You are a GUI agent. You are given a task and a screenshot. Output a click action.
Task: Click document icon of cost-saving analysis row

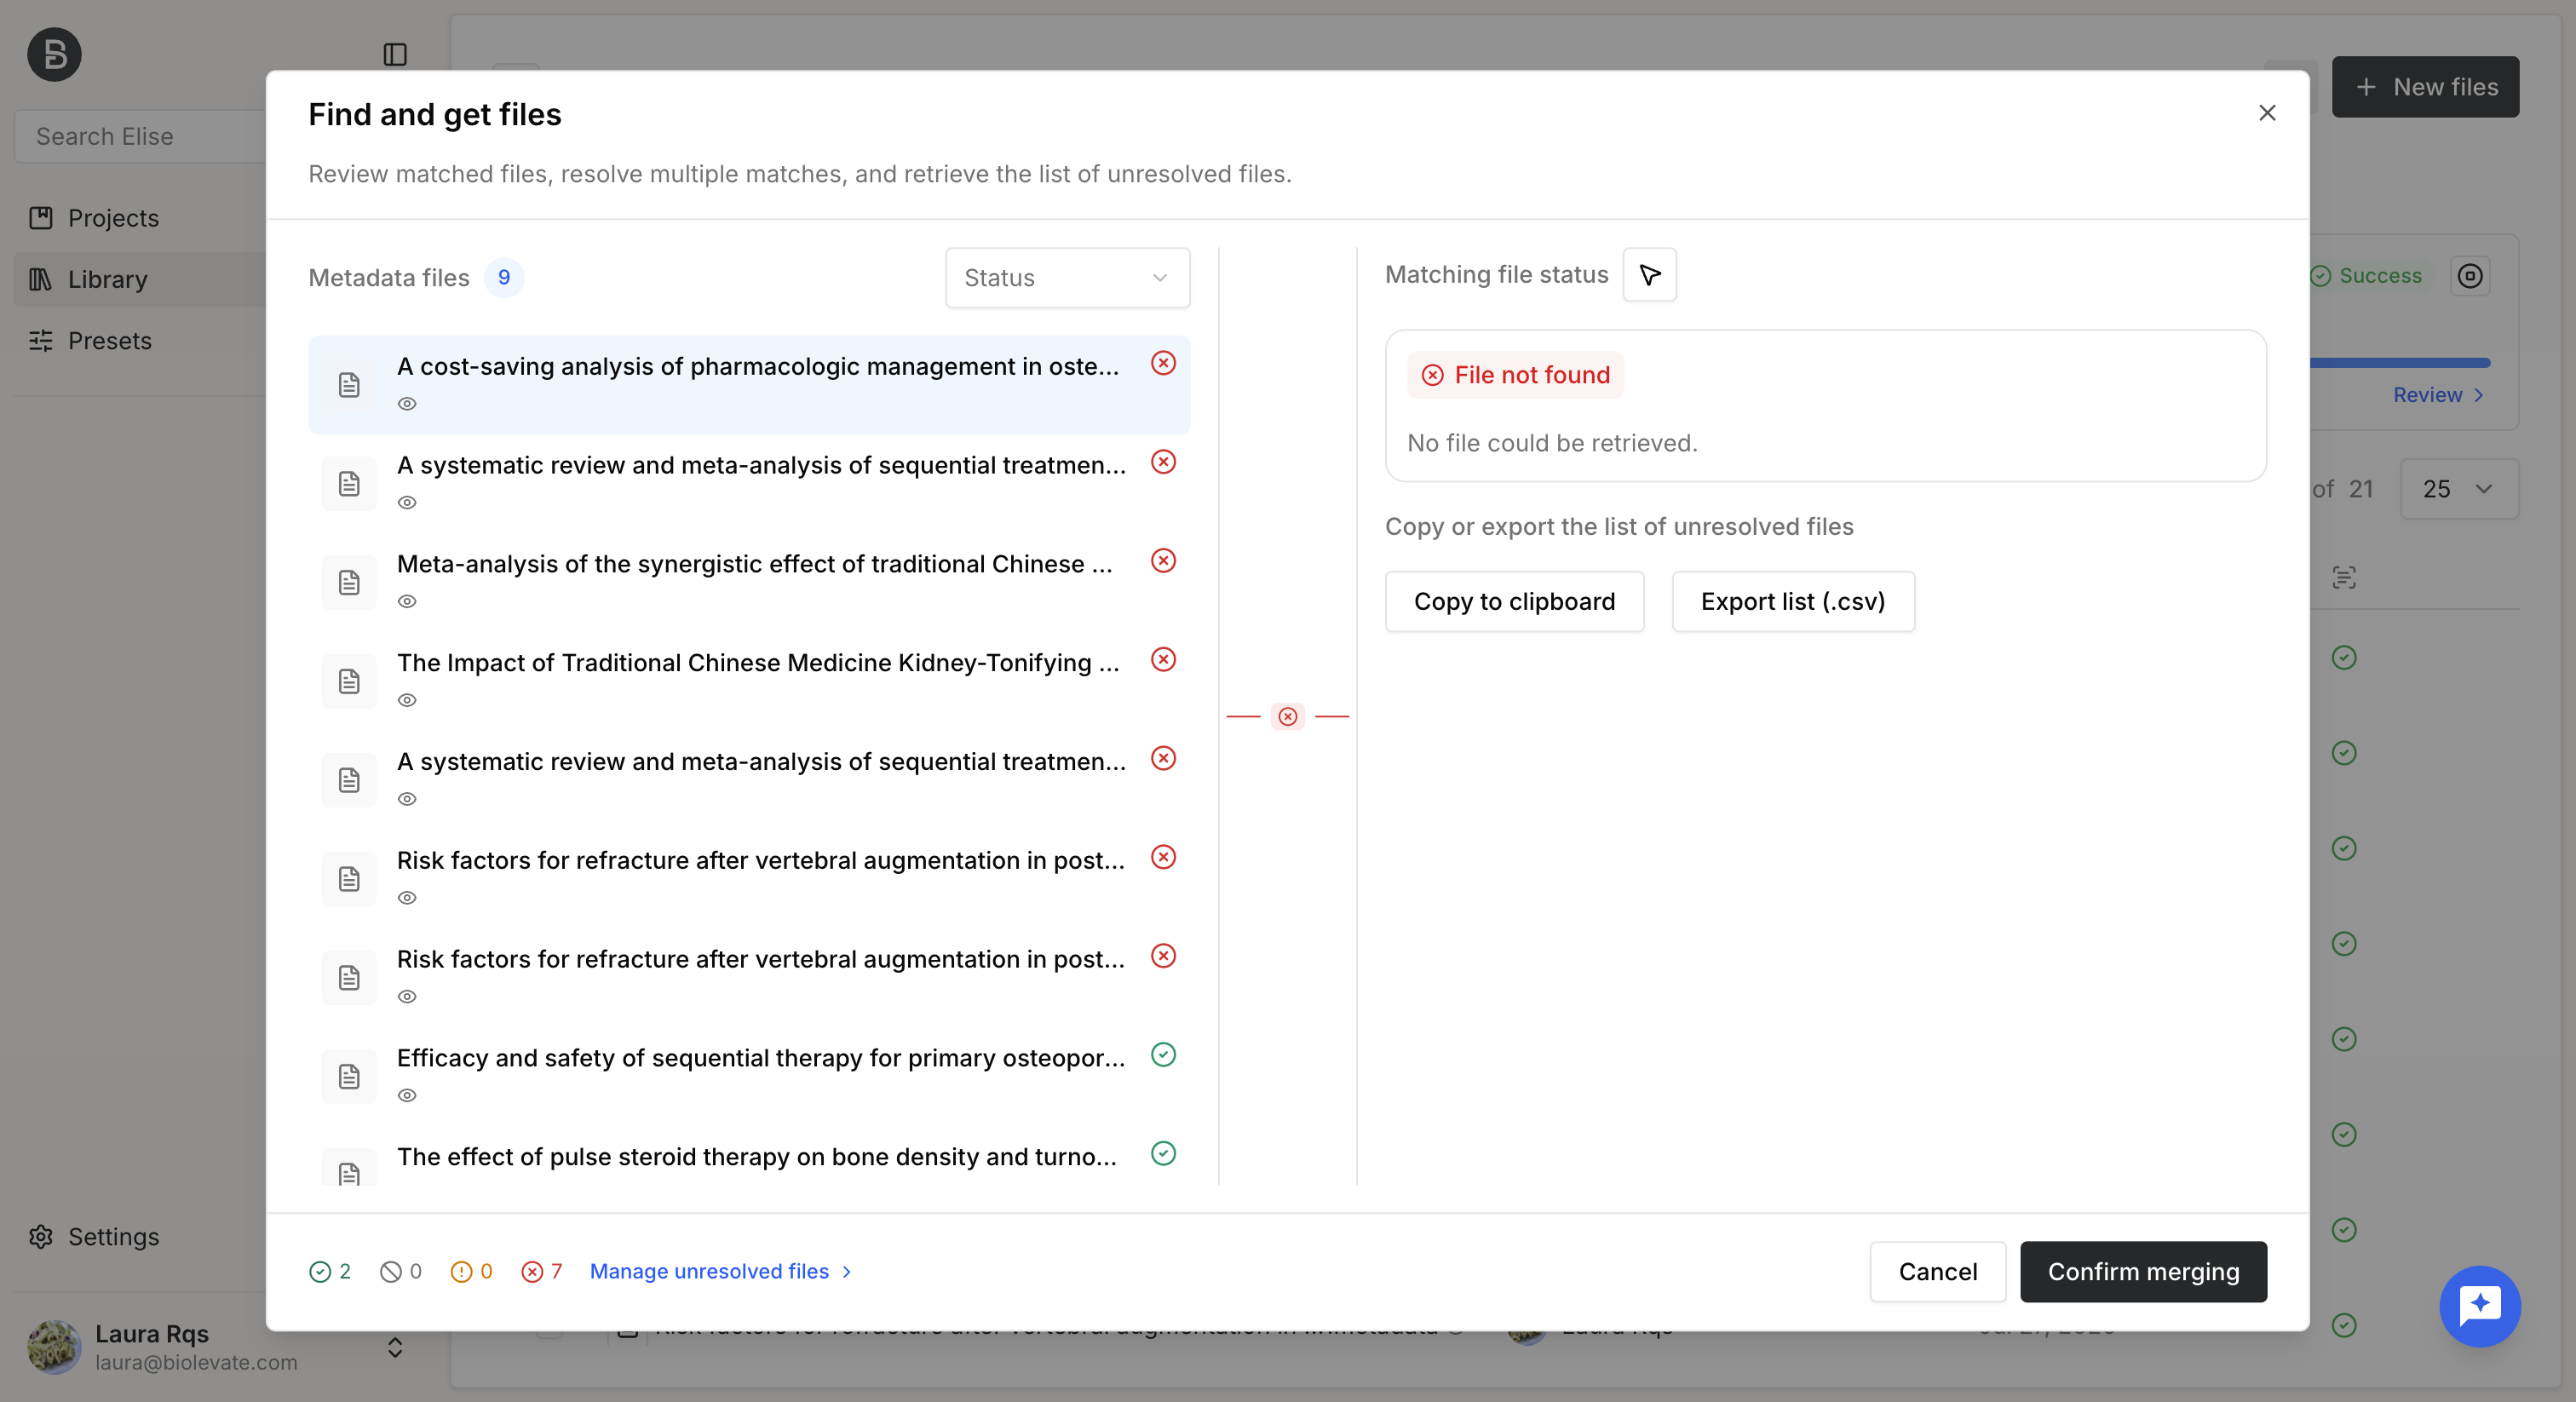point(349,385)
